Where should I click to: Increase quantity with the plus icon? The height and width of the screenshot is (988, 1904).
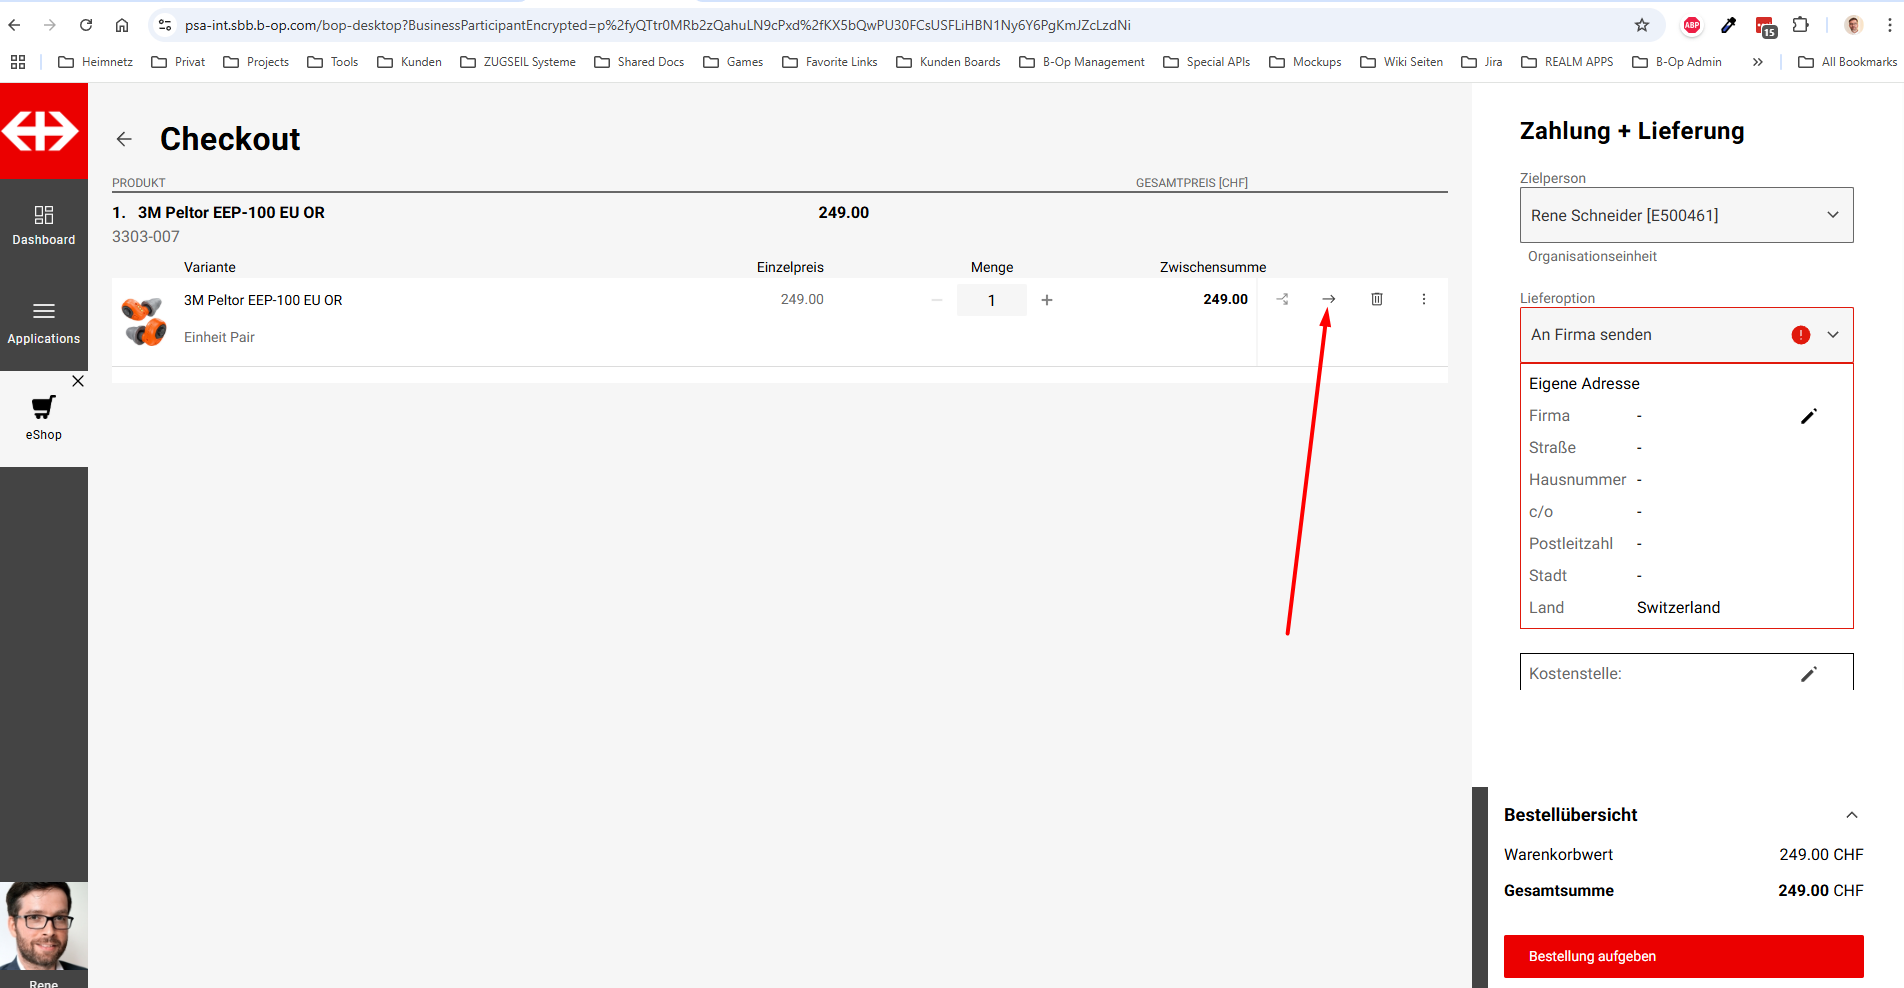(1047, 300)
